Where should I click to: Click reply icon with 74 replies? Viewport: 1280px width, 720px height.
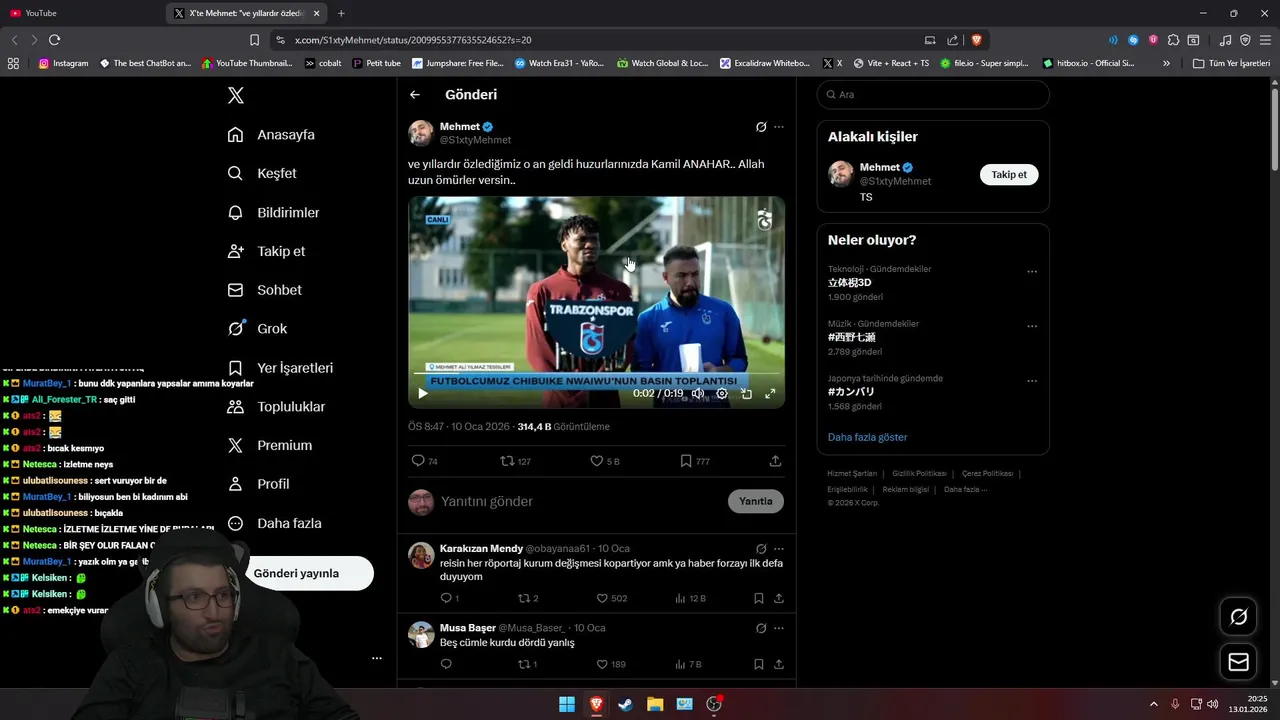click(x=425, y=461)
